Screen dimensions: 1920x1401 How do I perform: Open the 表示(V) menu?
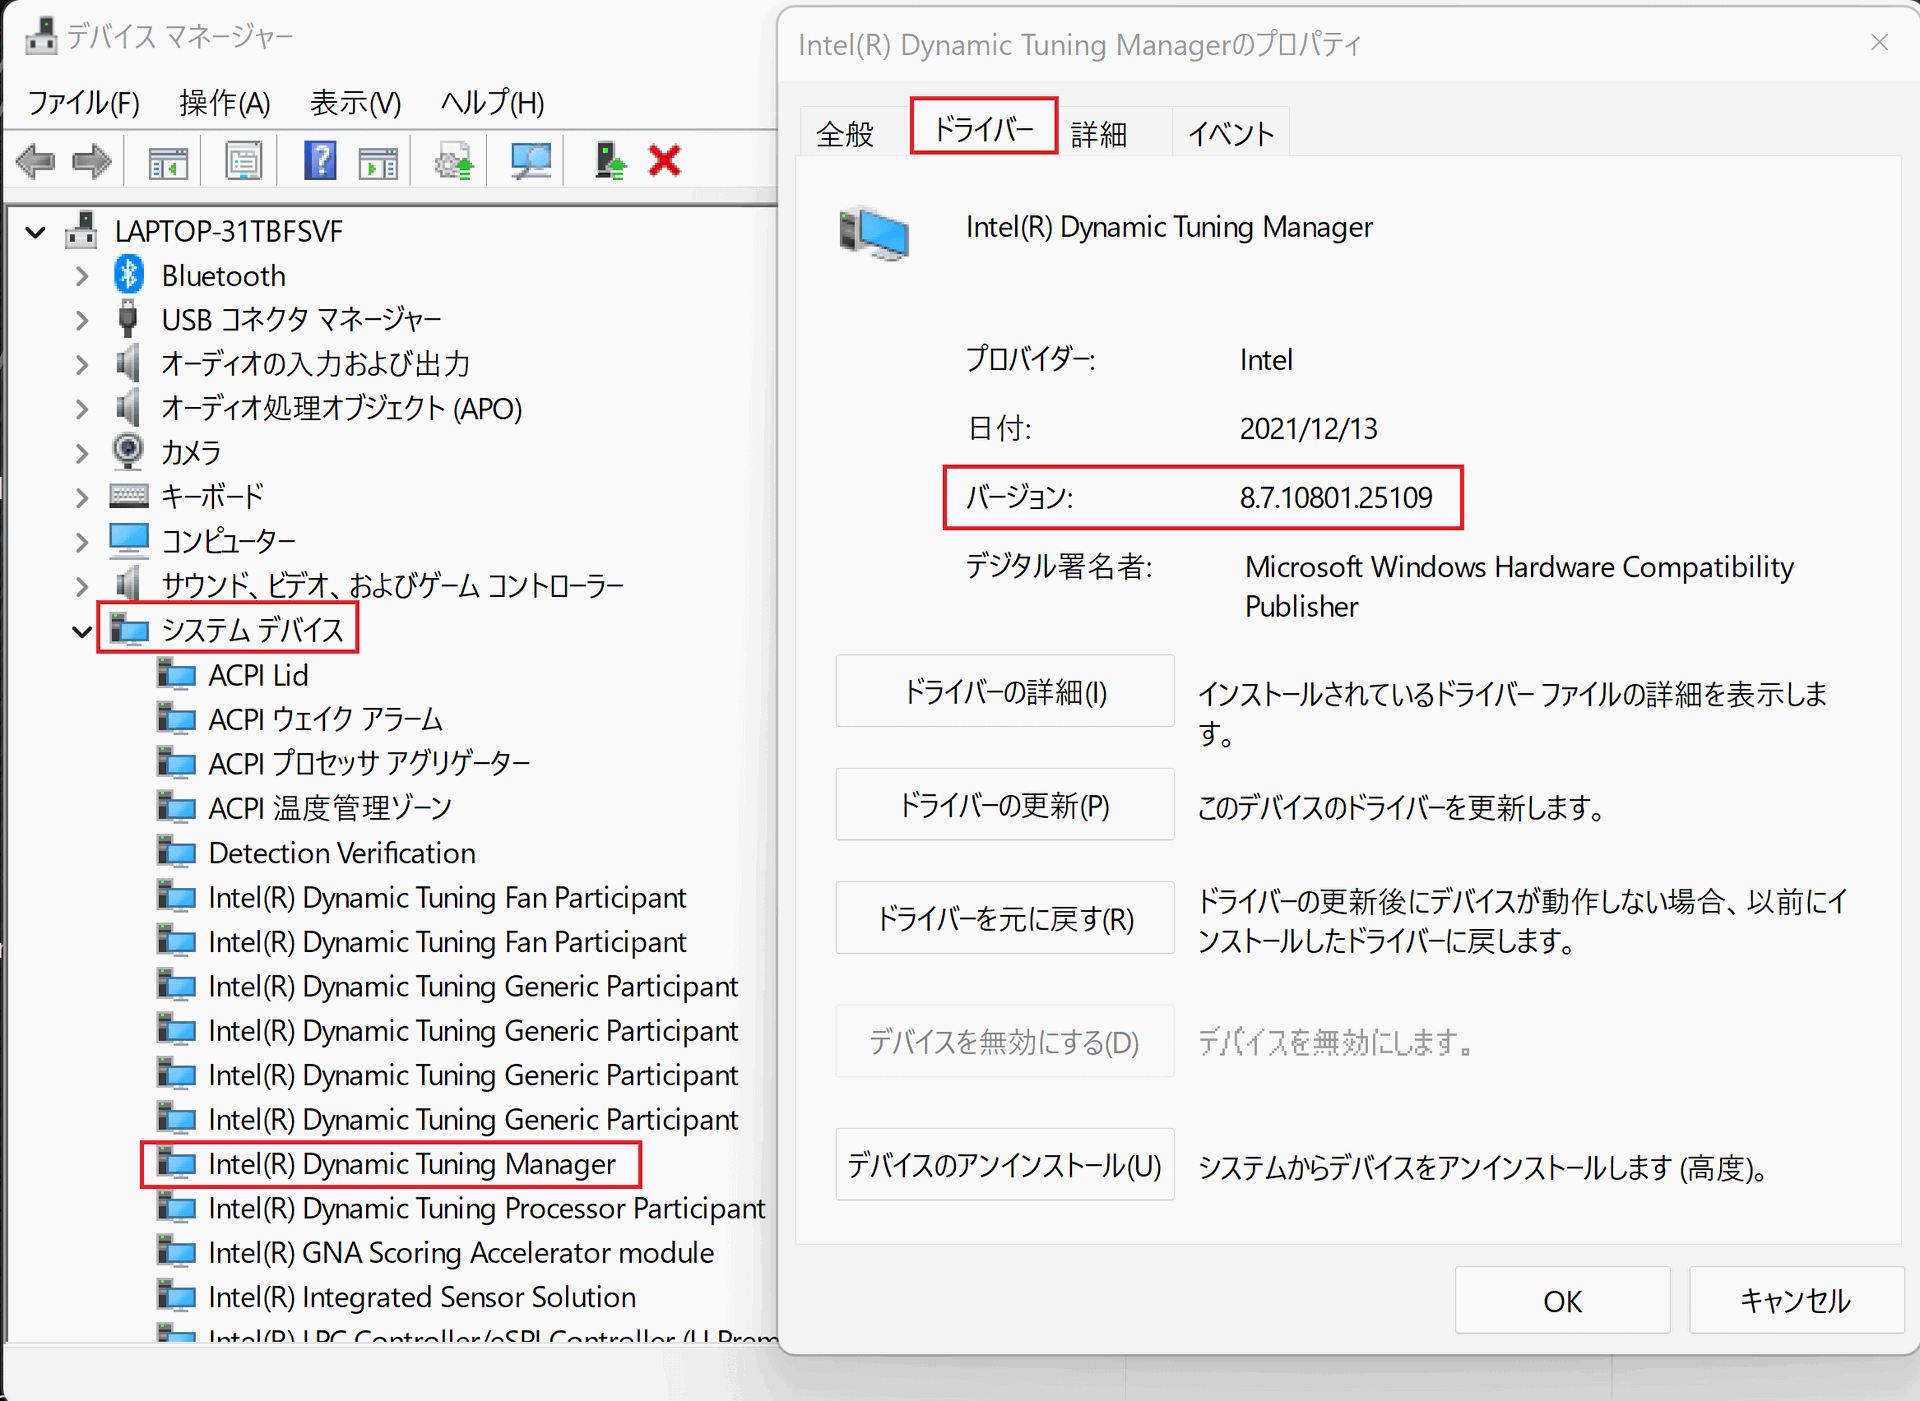click(x=355, y=103)
